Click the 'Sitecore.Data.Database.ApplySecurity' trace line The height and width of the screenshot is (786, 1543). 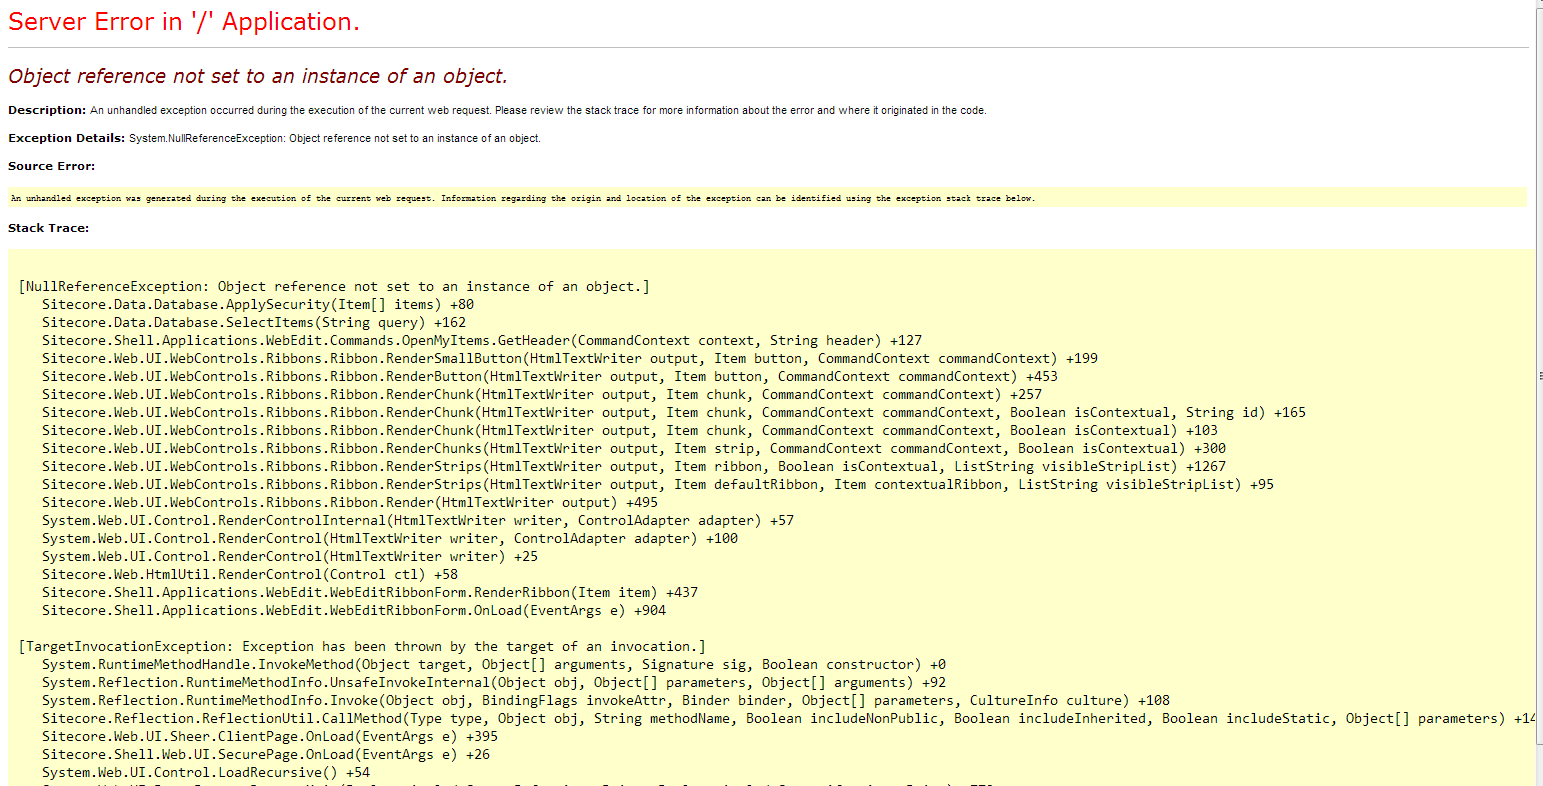pos(258,304)
